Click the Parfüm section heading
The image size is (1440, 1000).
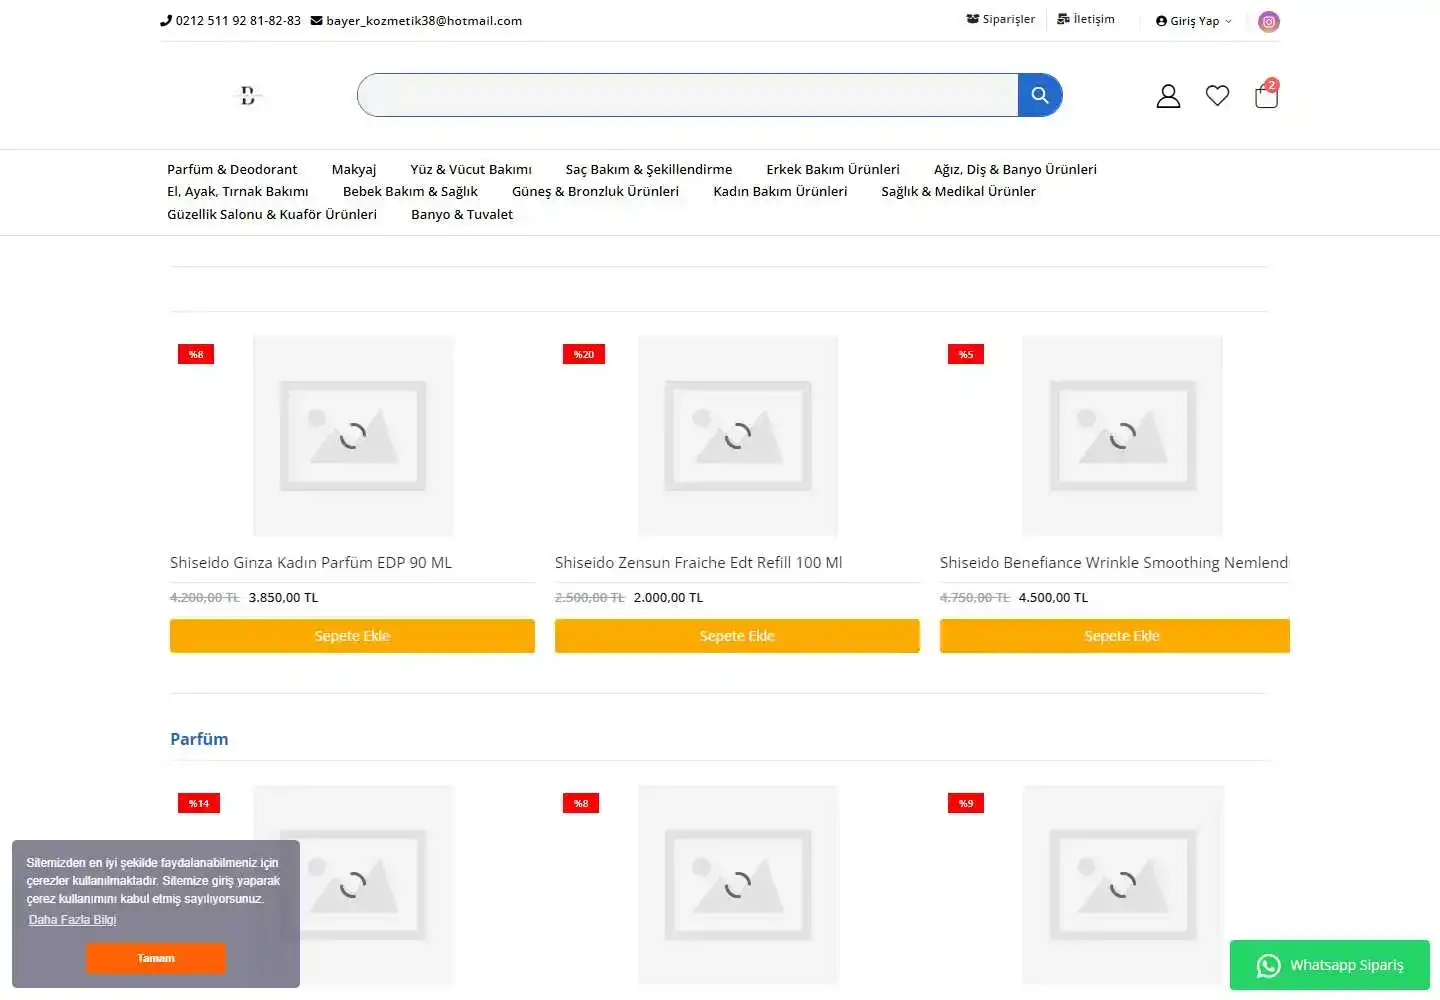(x=199, y=739)
